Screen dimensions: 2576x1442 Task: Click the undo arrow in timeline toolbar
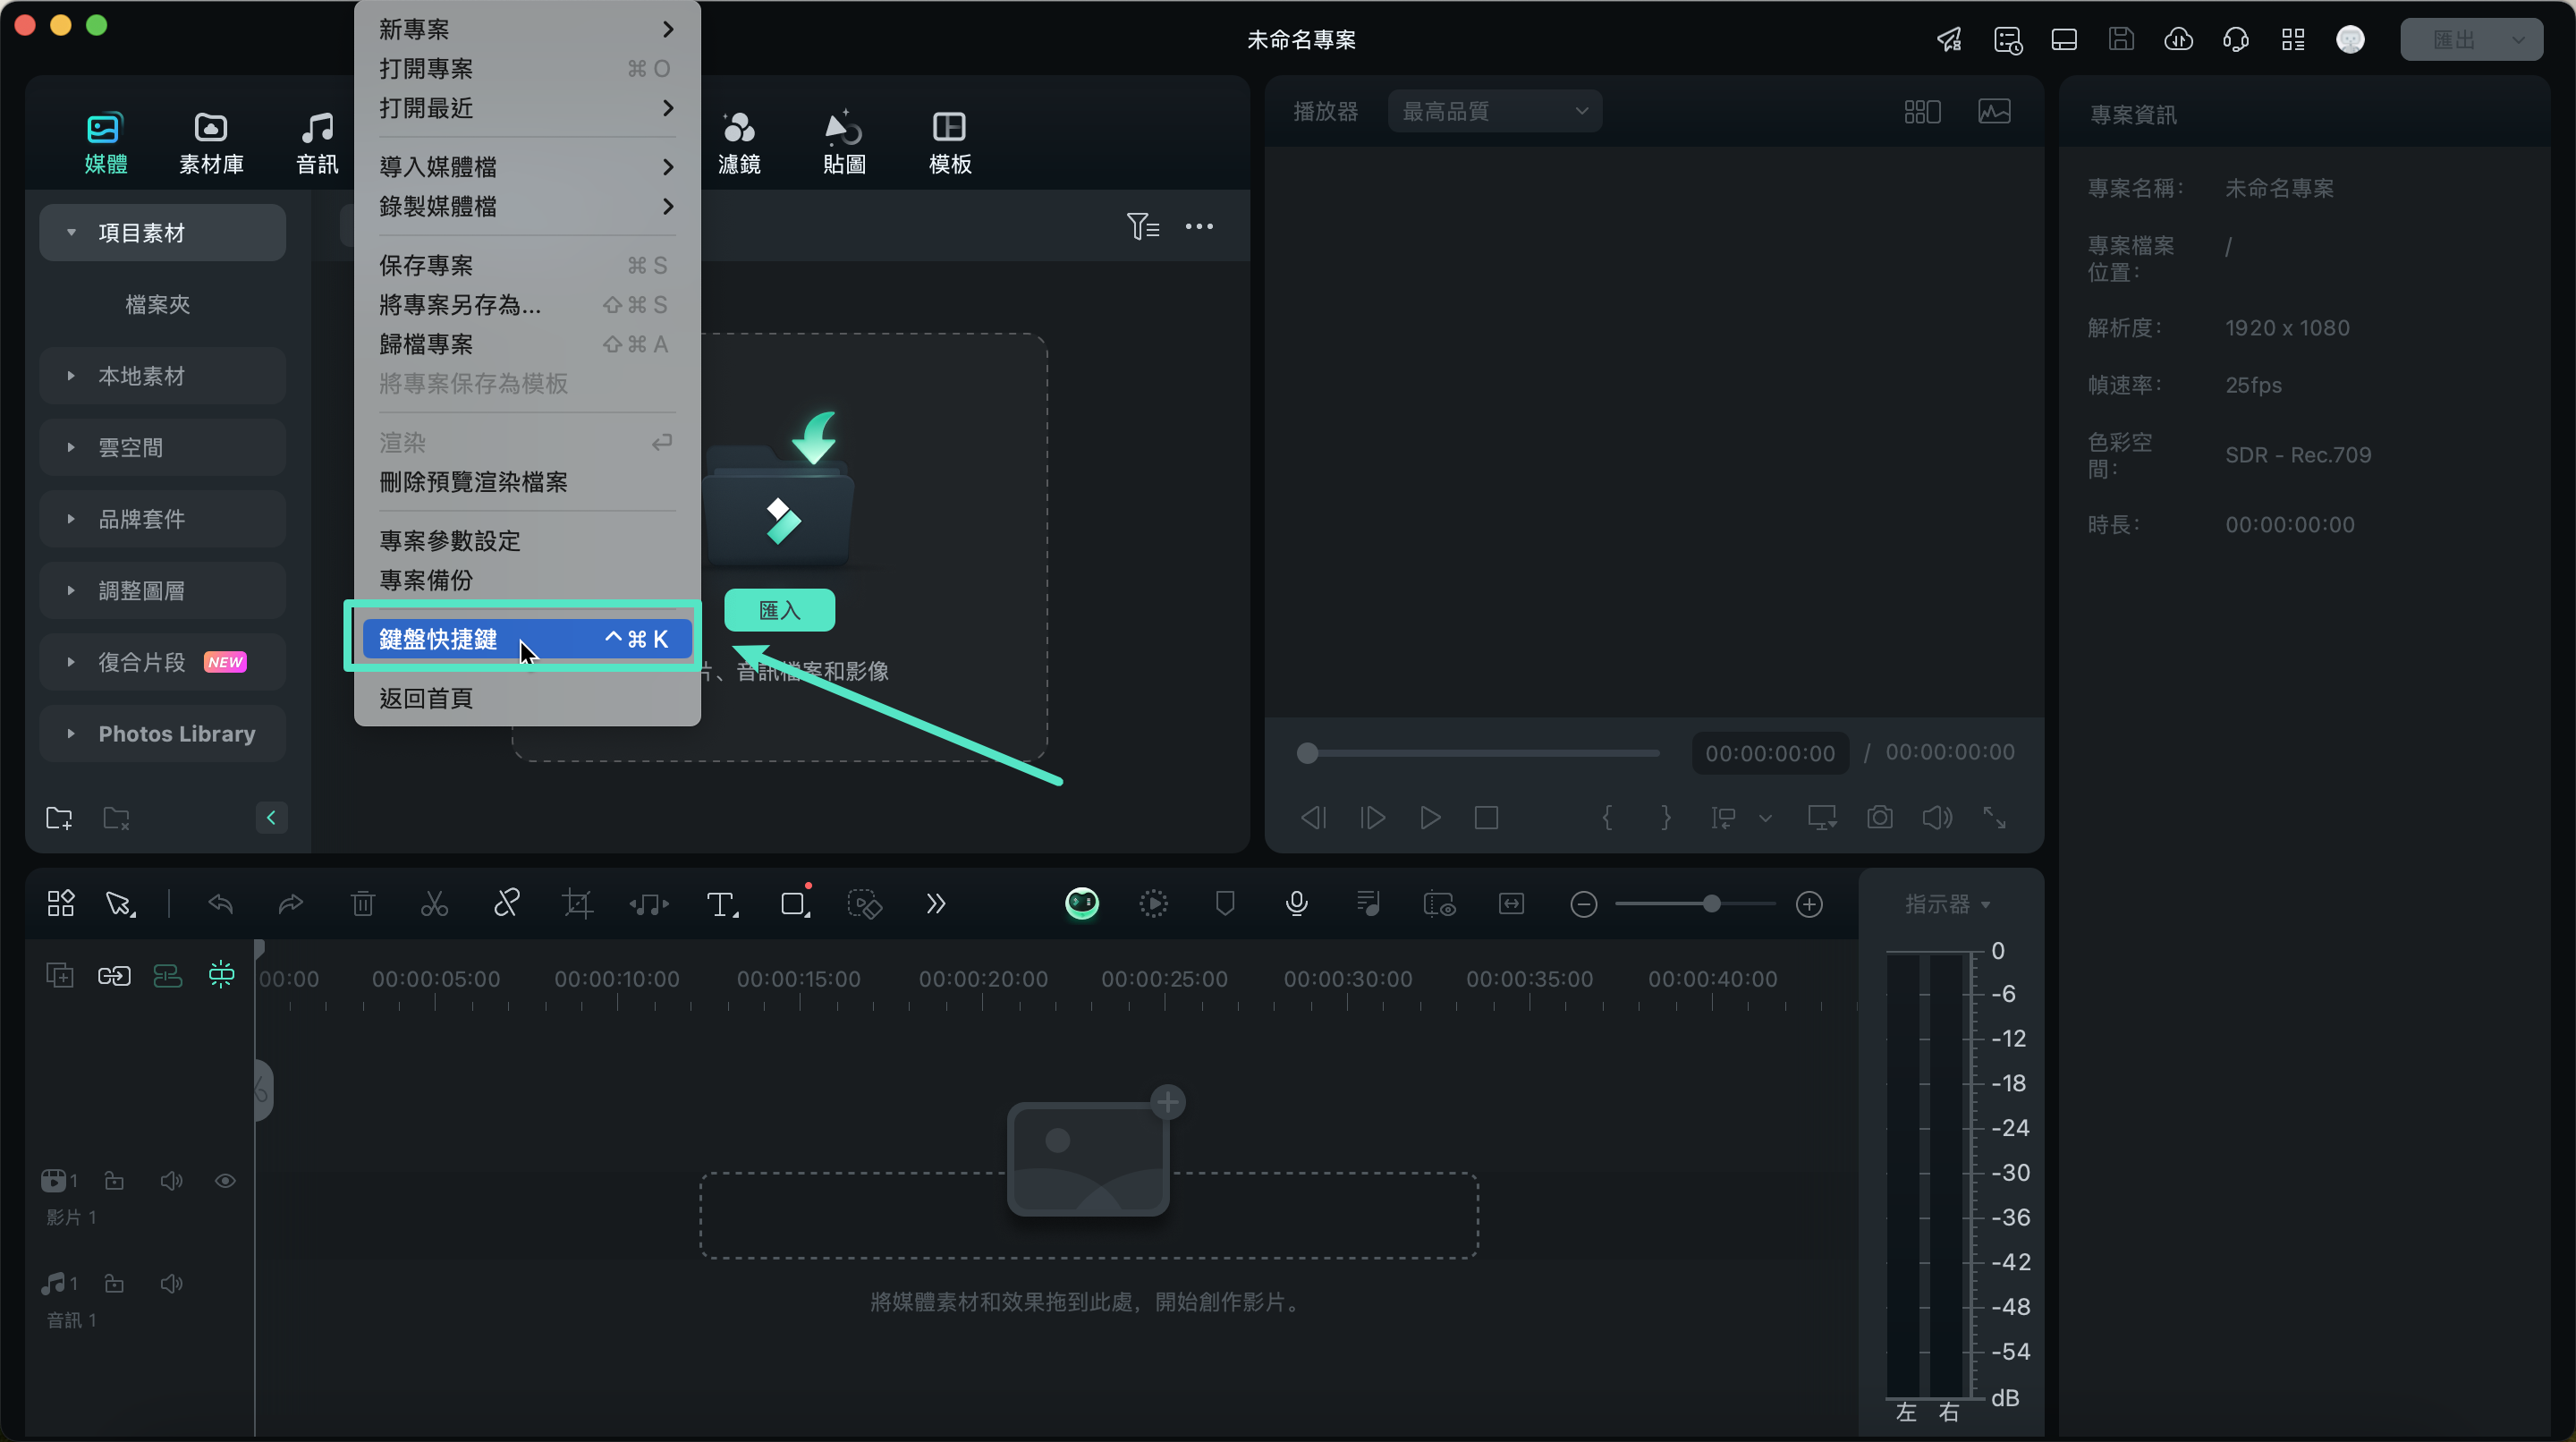[220, 904]
